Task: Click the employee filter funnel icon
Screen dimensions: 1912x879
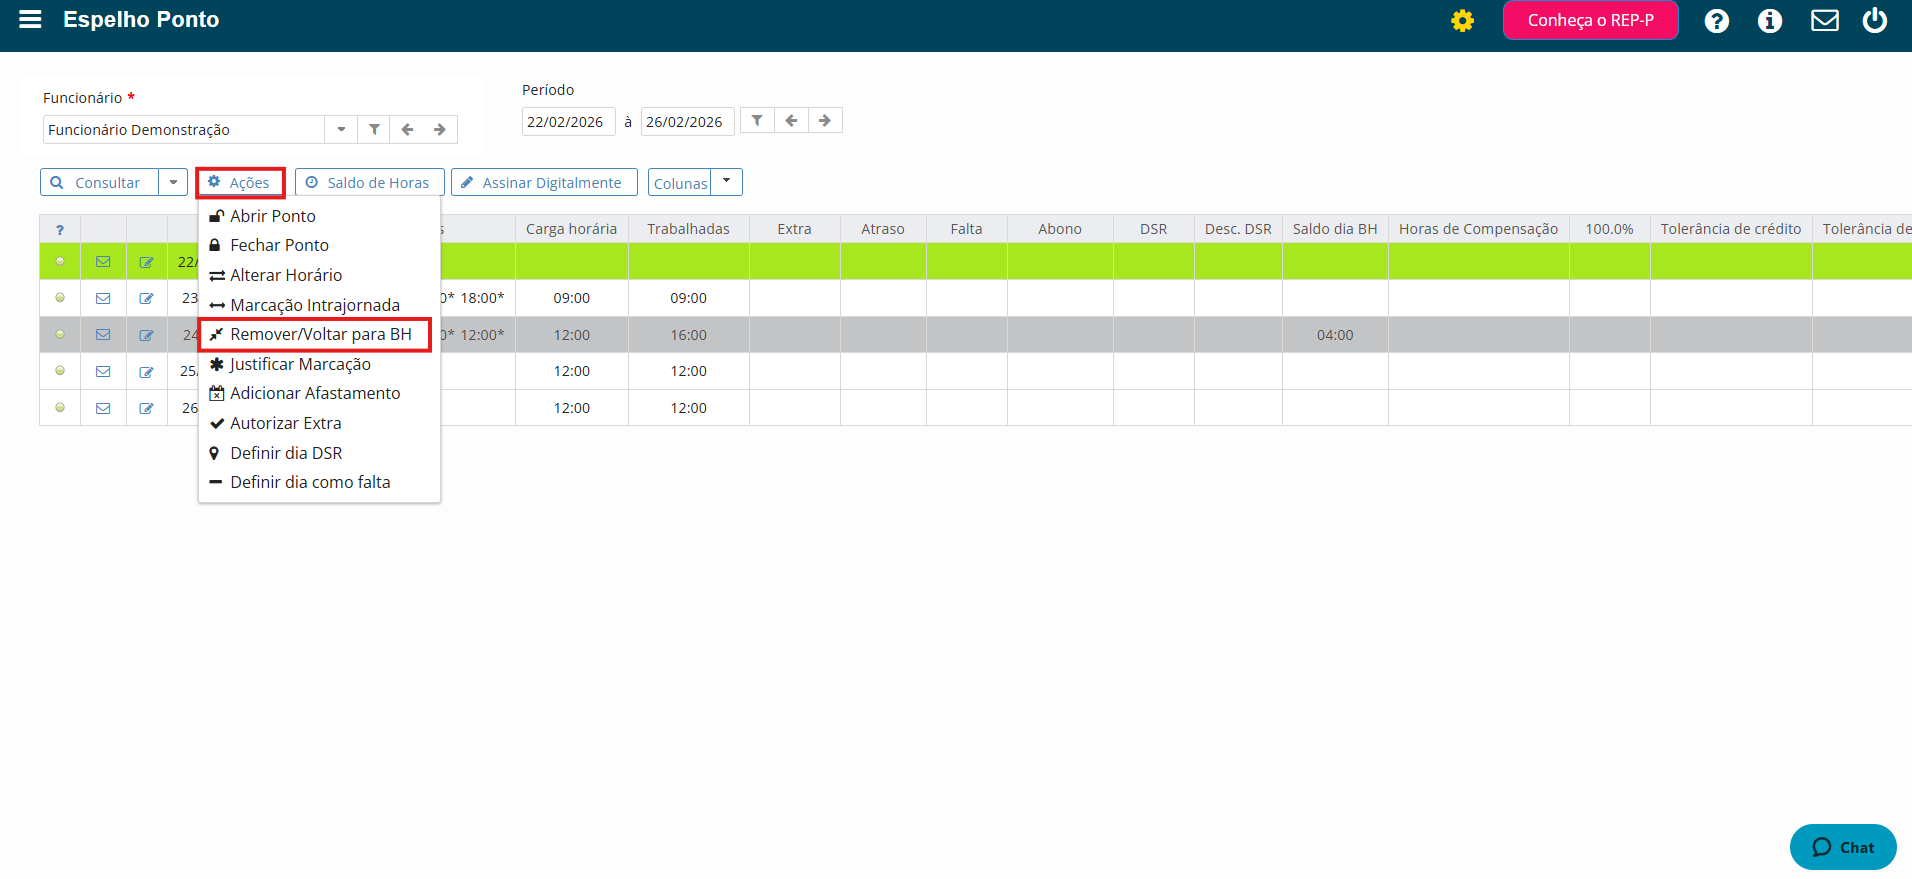Action: (374, 129)
